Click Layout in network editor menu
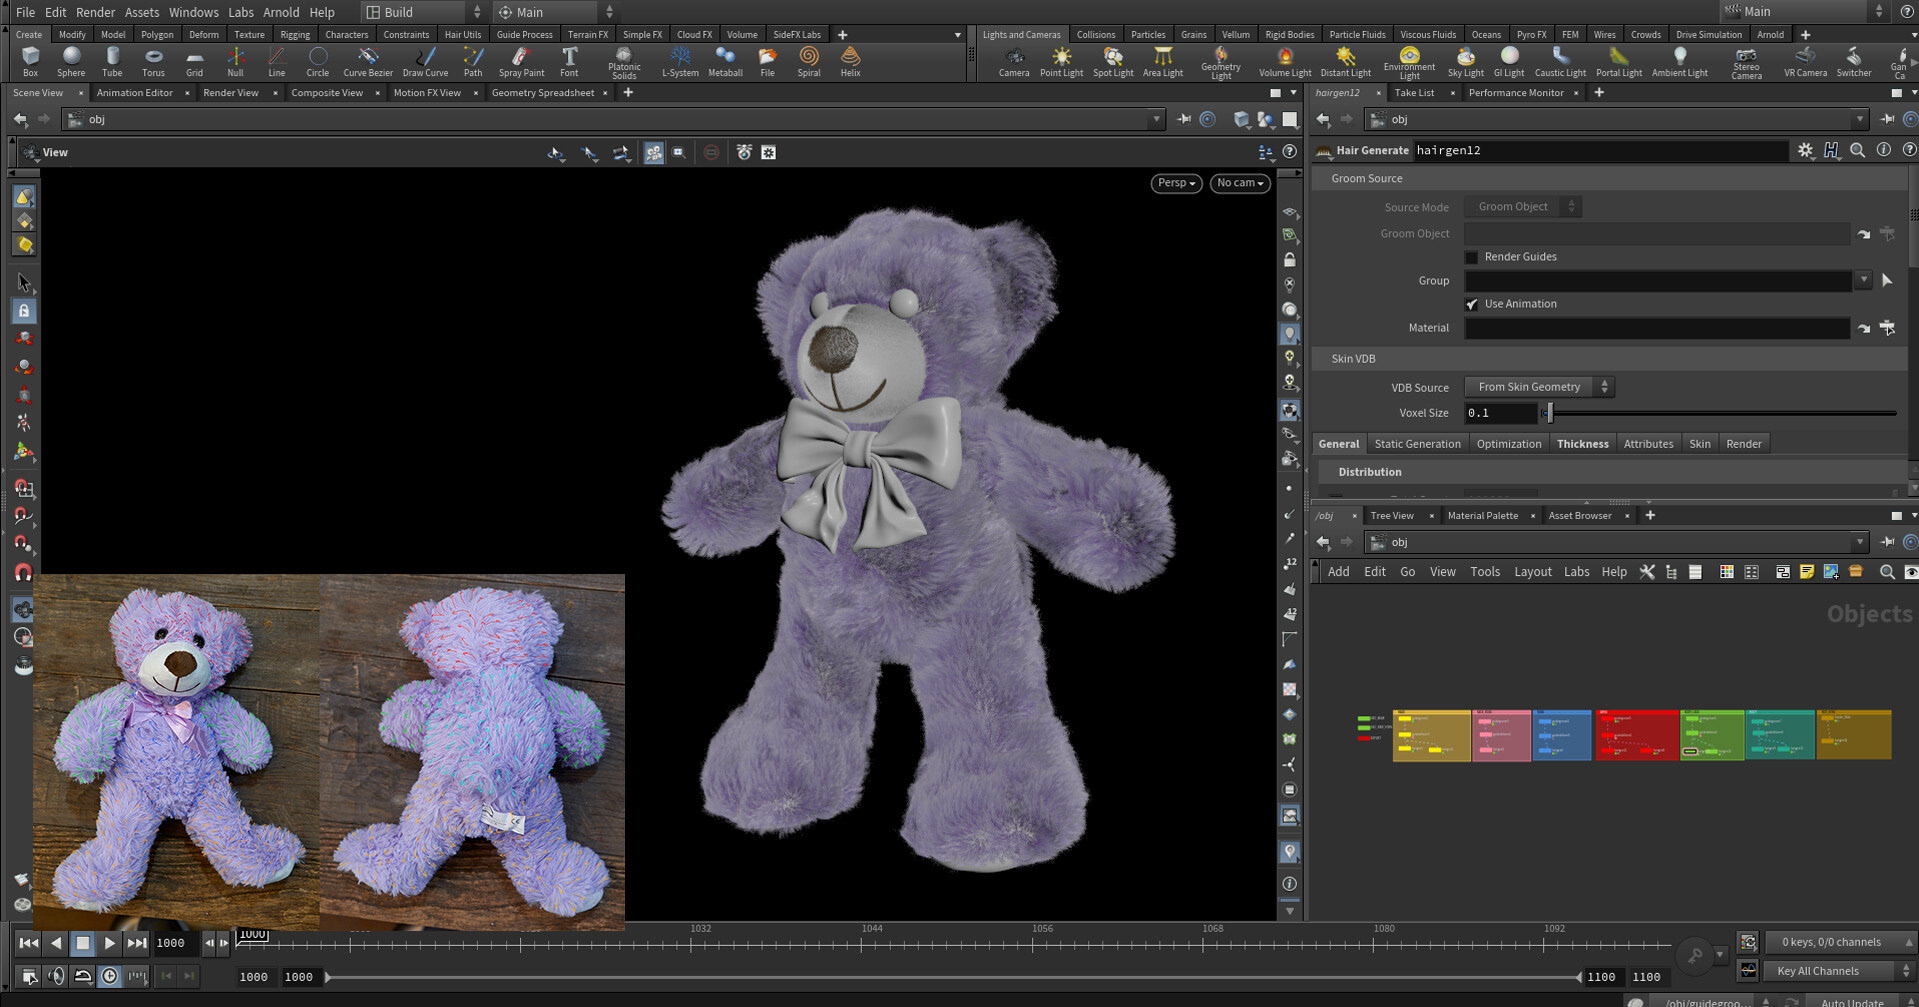This screenshot has width=1919, height=1007. (1532, 572)
